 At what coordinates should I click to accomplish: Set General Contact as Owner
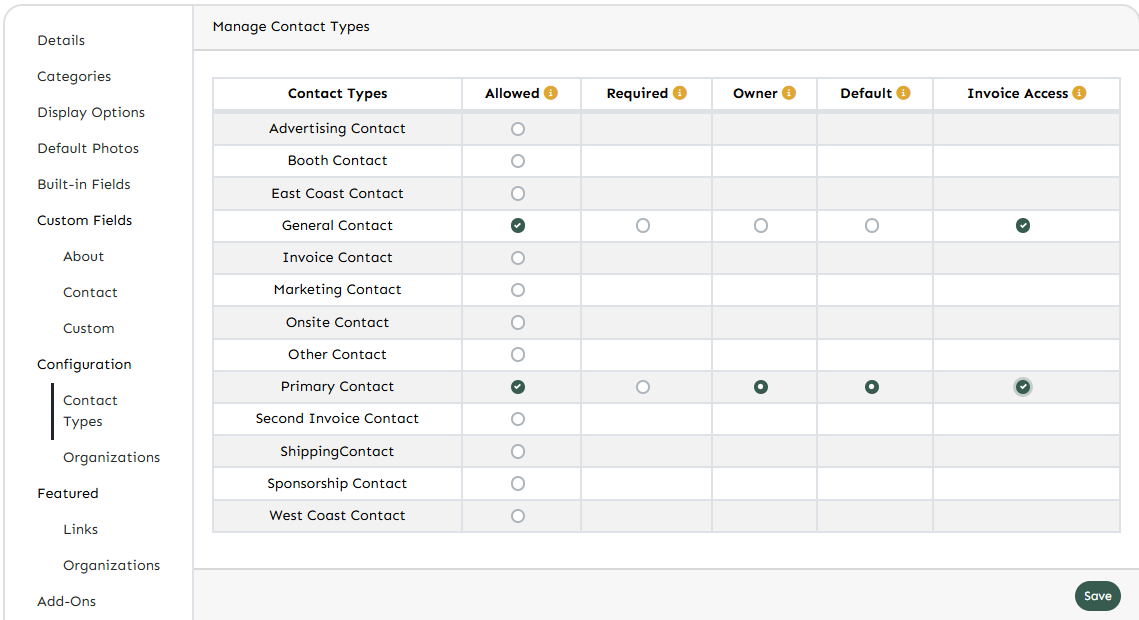click(761, 226)
